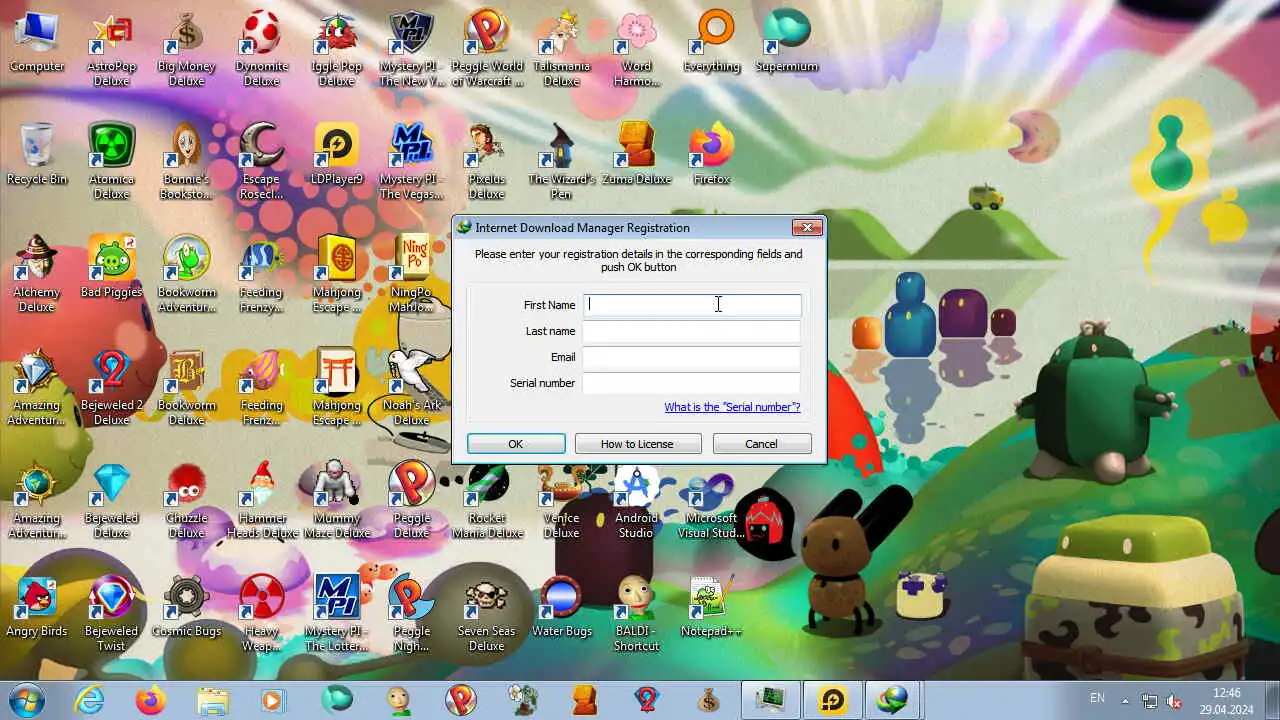Select the Pixelus Deluxe desktop icon
Image resolution: width=1280 pixels, height=720 pixels.
[x=487, y=161]
